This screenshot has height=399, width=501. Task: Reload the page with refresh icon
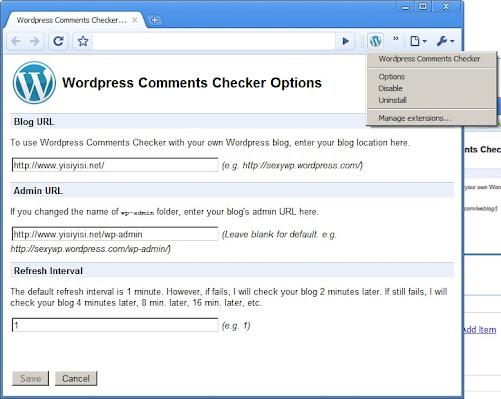[x=59, y=41]
